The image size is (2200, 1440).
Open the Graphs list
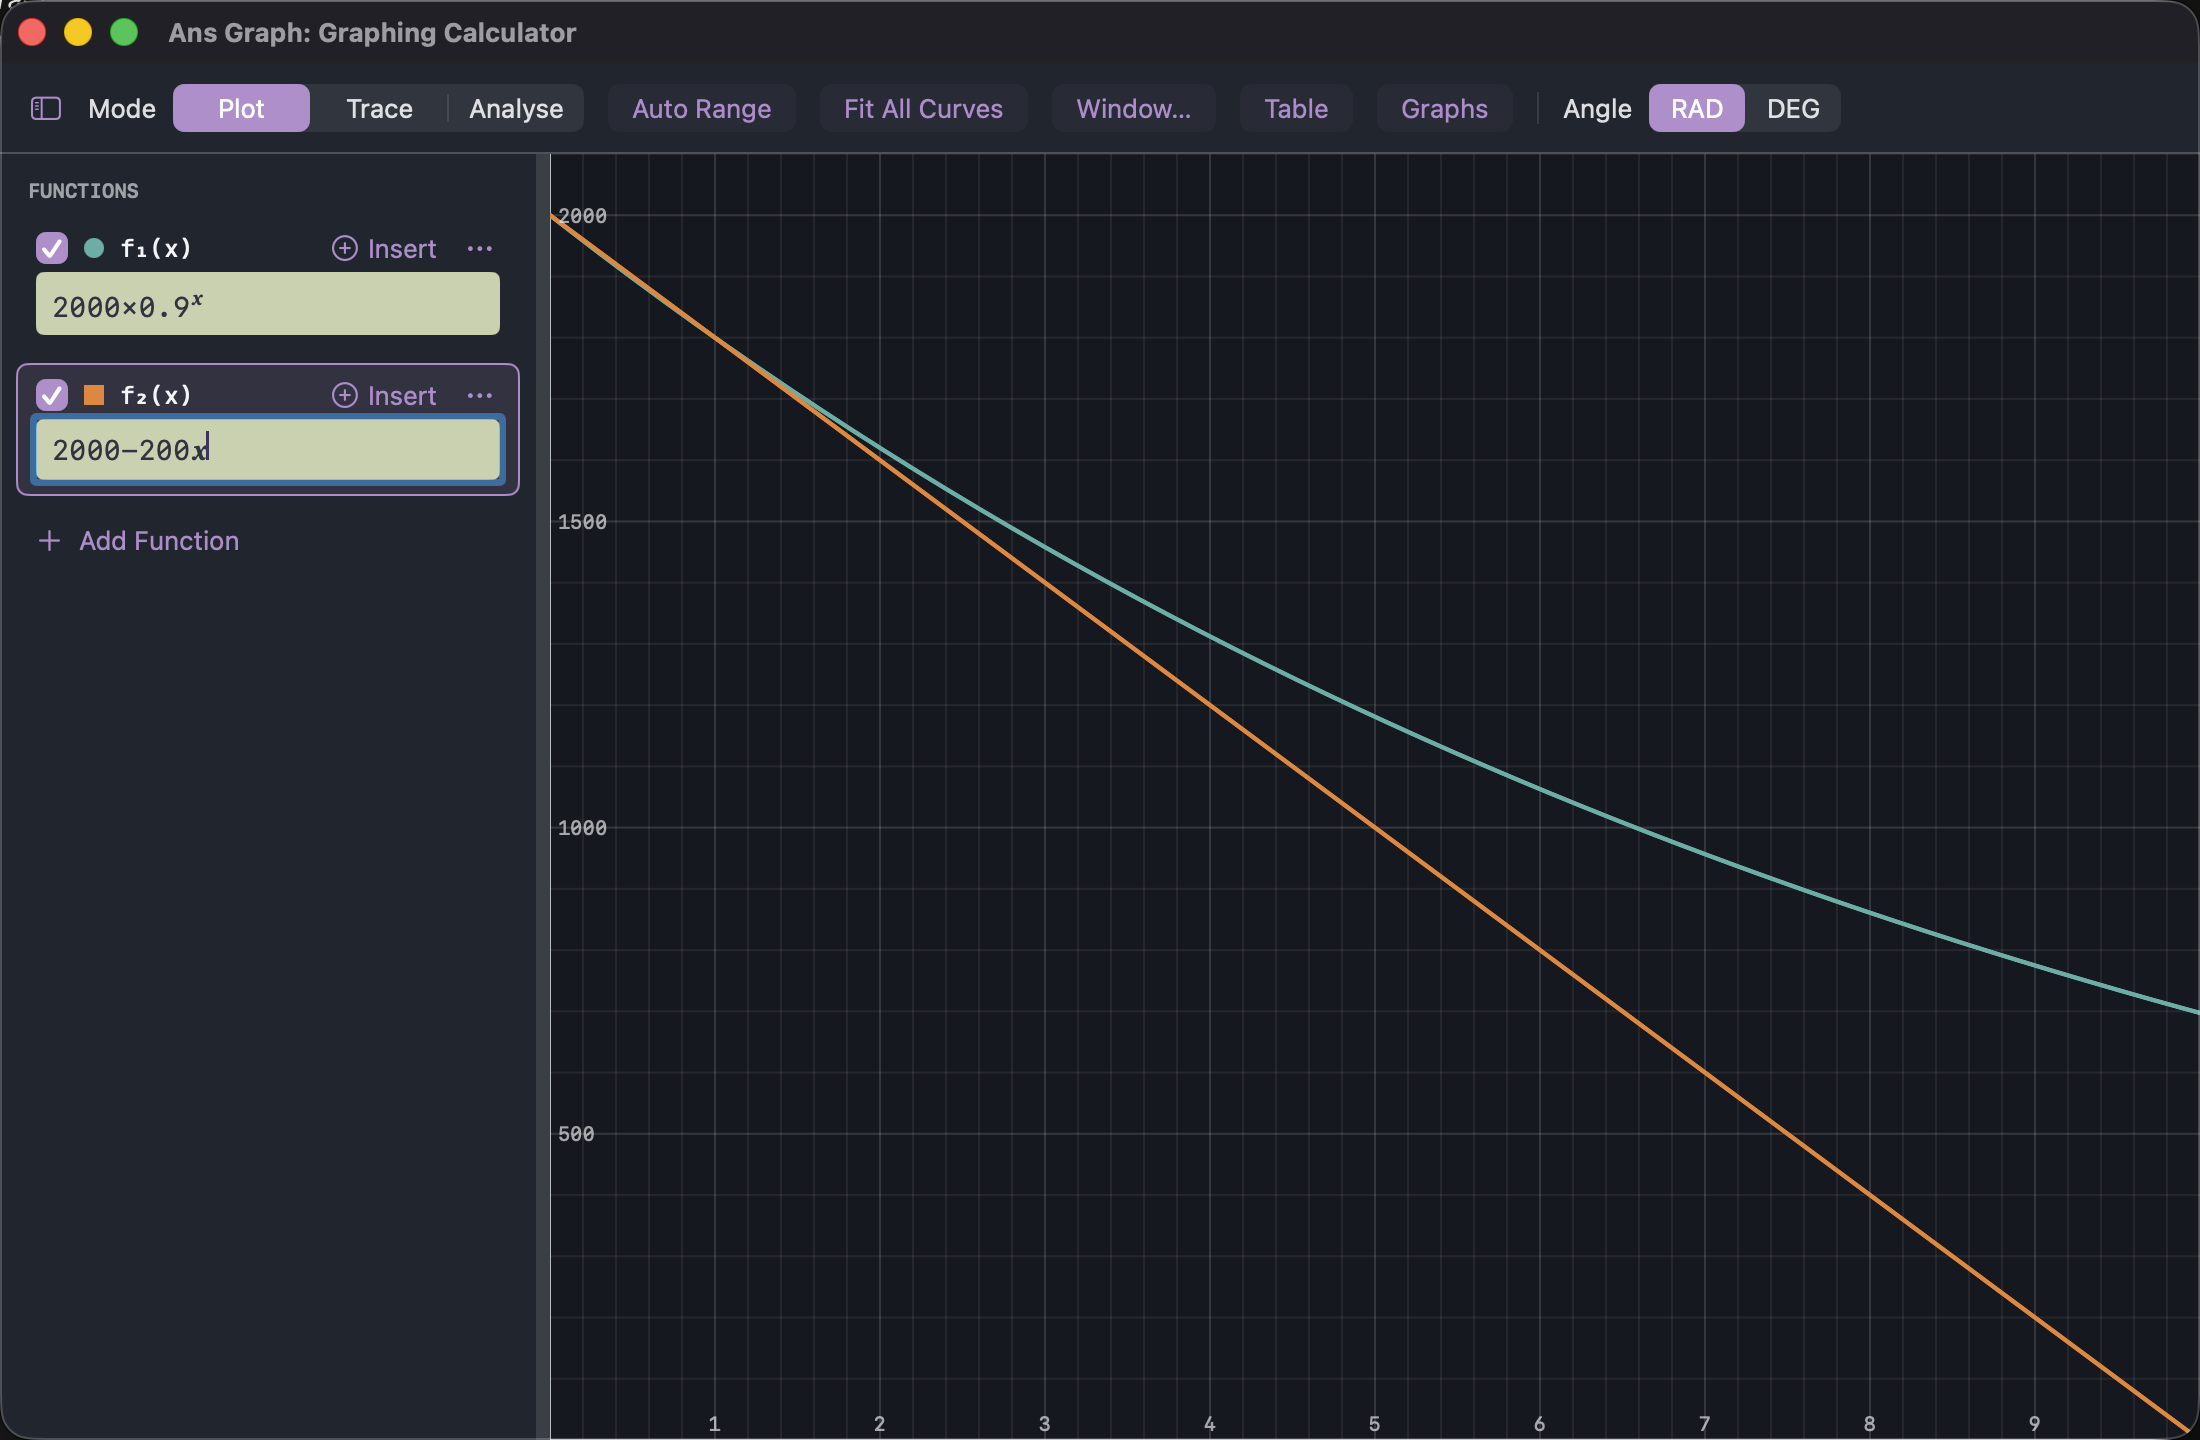1444,108
